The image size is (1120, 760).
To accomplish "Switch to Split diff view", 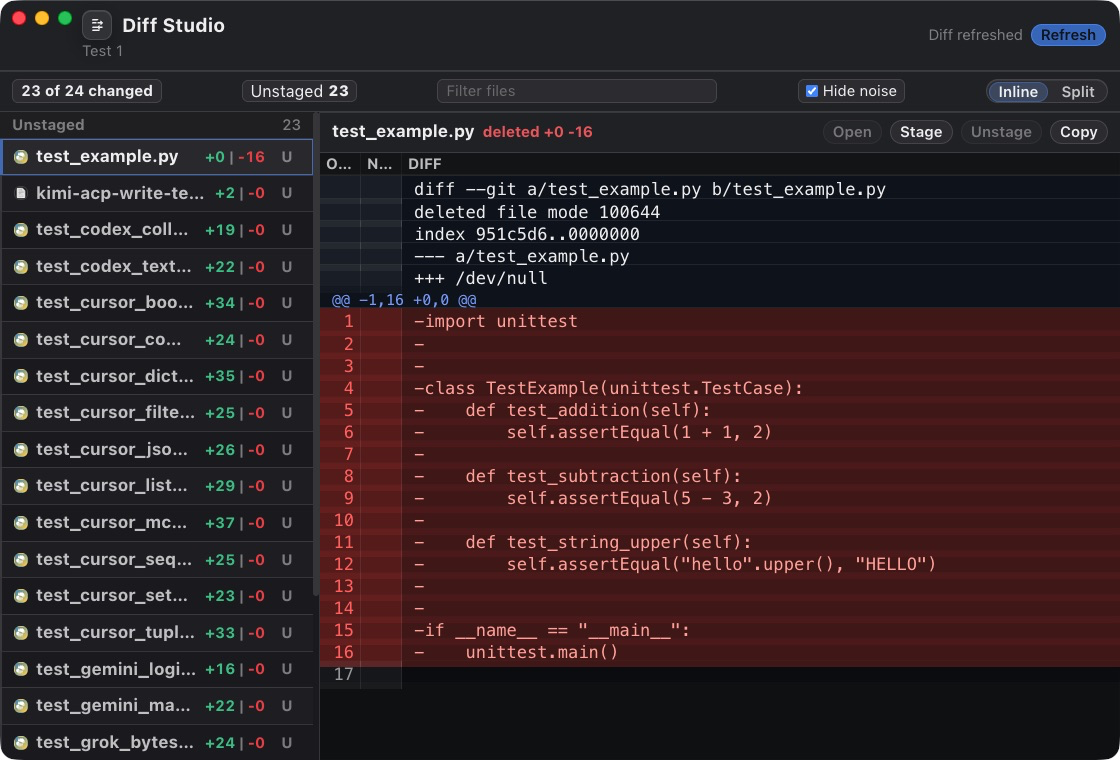I will click(1077, 91).
